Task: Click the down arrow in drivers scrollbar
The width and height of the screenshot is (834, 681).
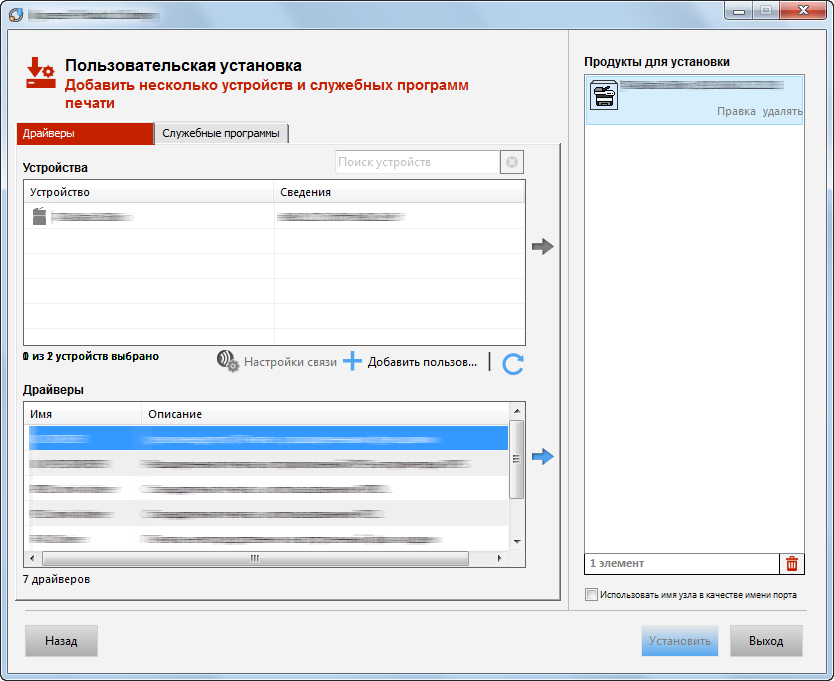Action: pos(516,542)
